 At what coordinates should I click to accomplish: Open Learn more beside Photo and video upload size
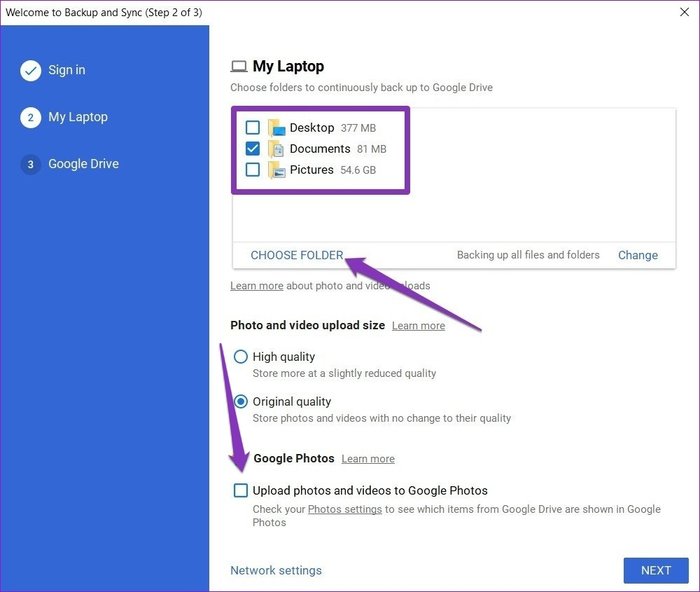(418, 326)
